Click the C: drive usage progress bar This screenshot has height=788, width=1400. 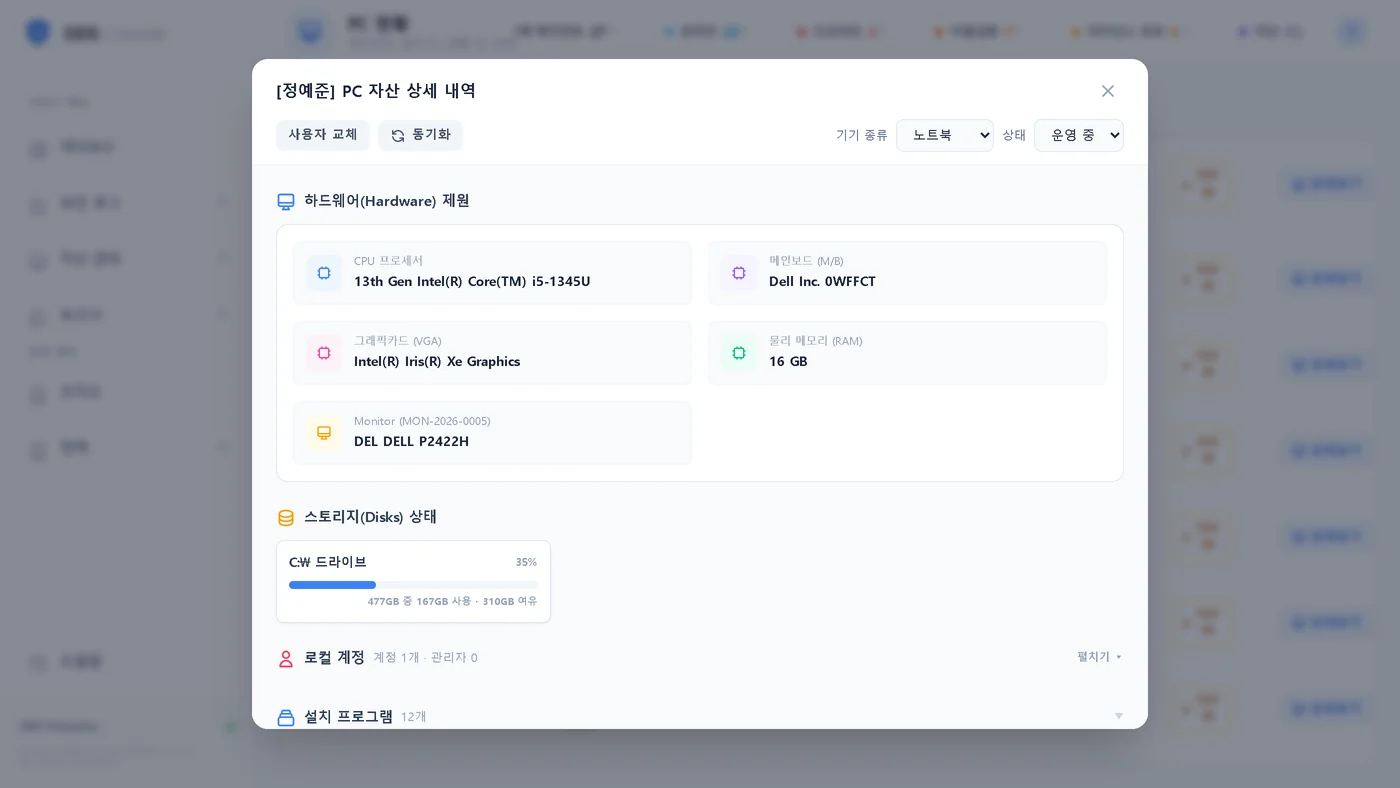(x=413, y=585)
